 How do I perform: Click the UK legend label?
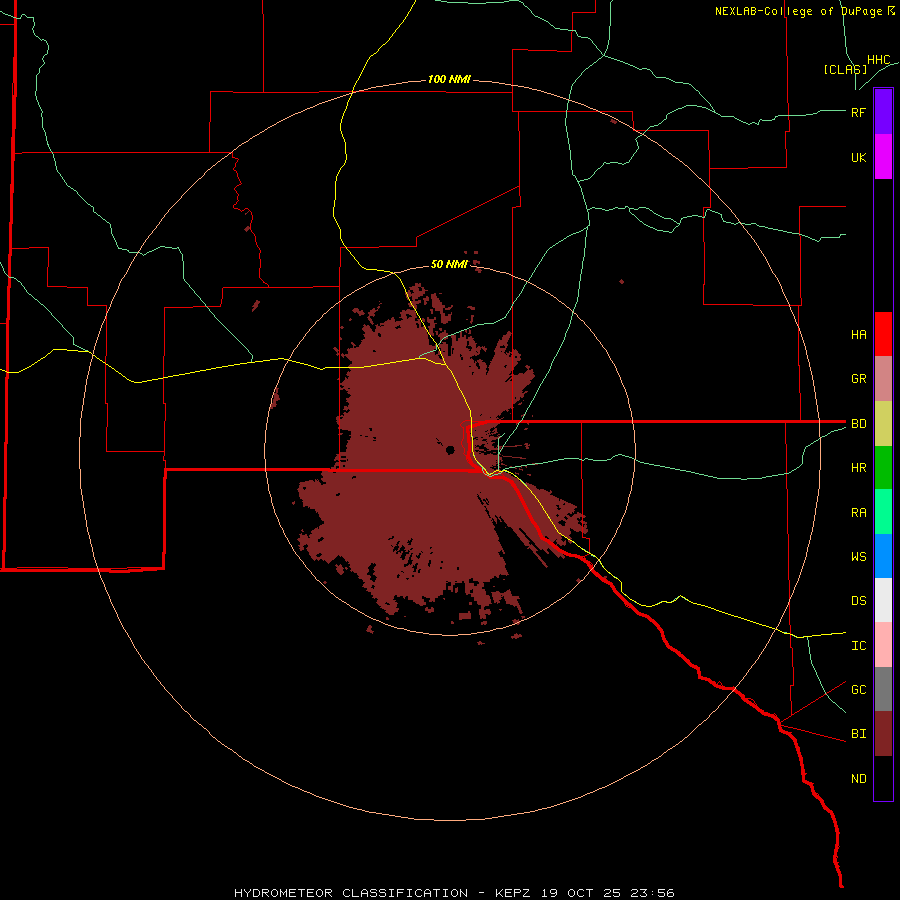[x=858, y=157]
